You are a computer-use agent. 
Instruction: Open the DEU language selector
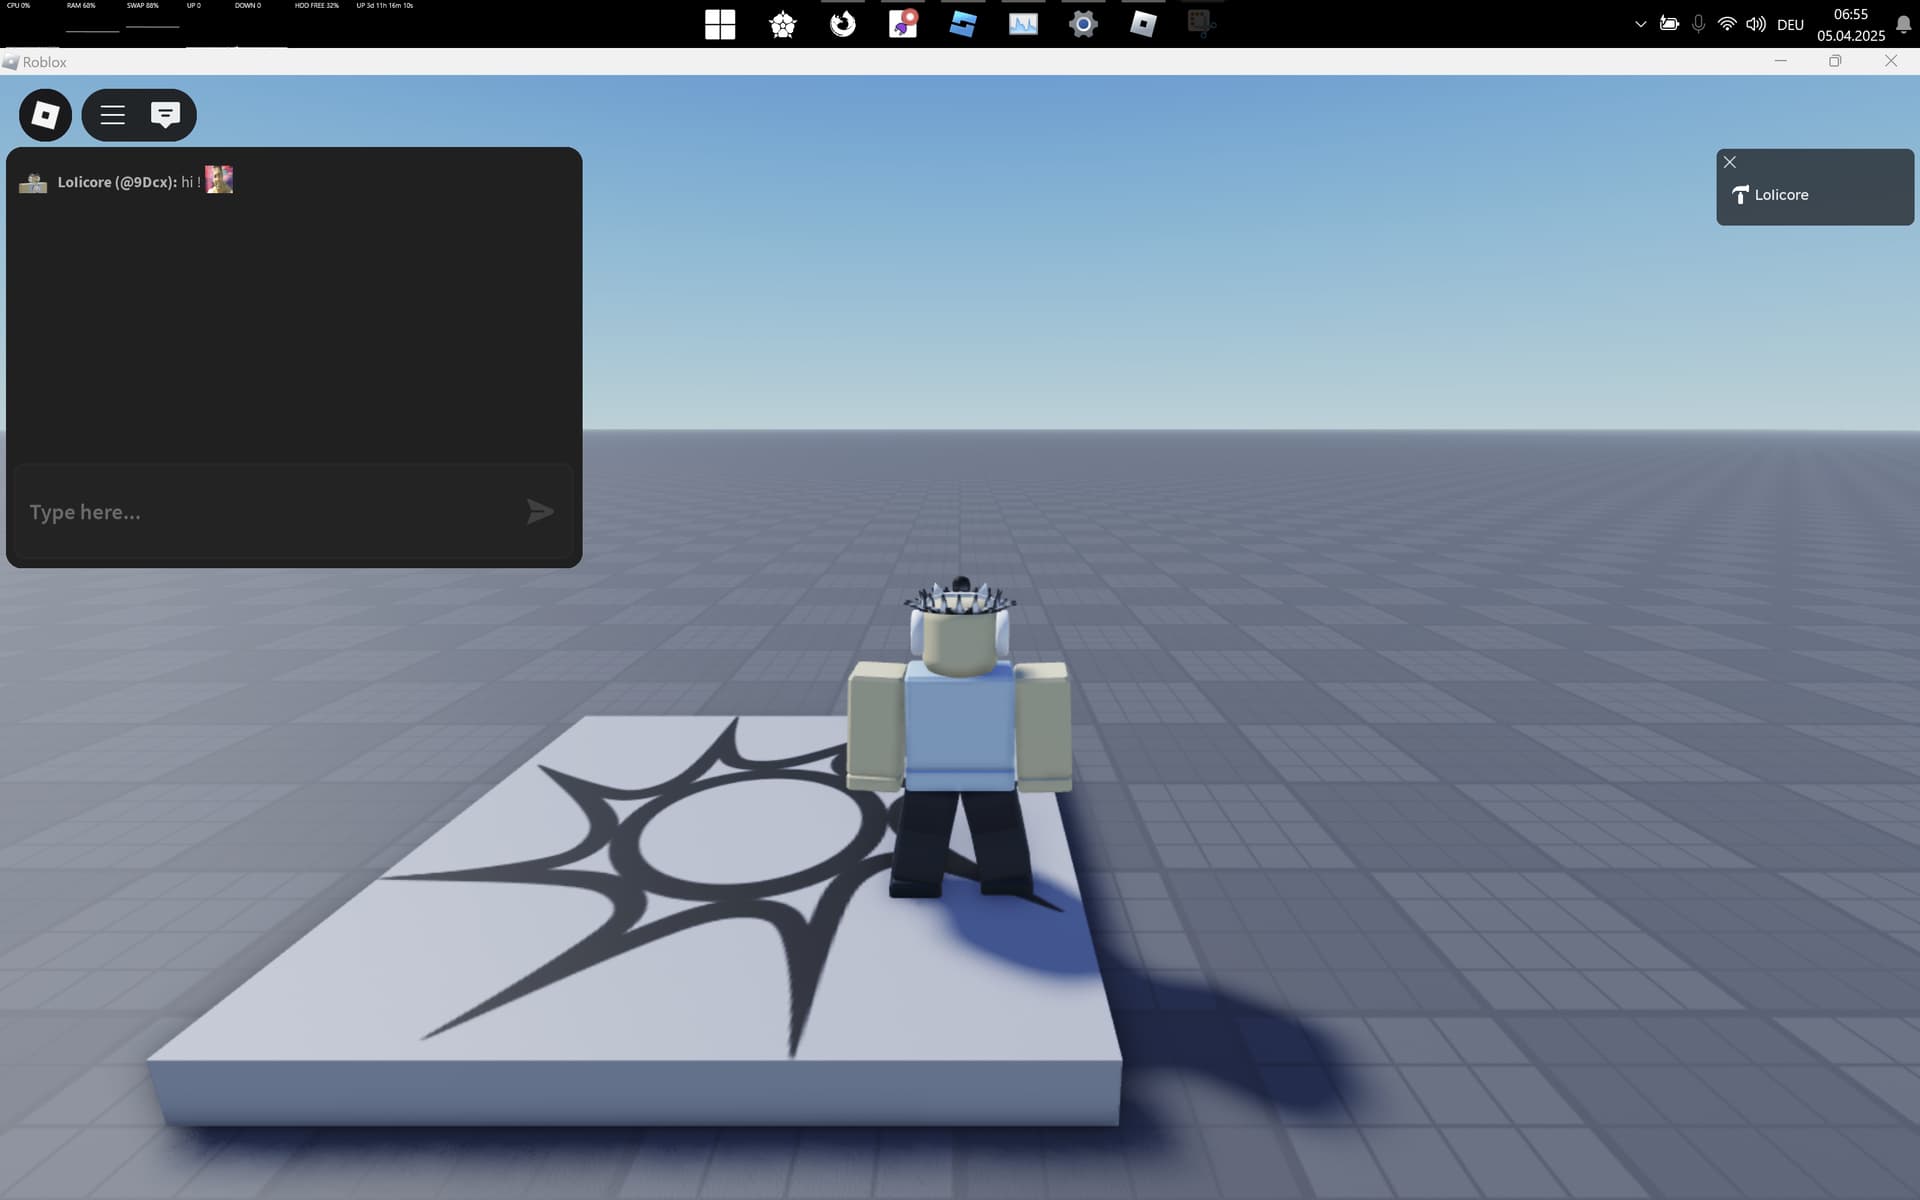click(x=1788, y=24)
